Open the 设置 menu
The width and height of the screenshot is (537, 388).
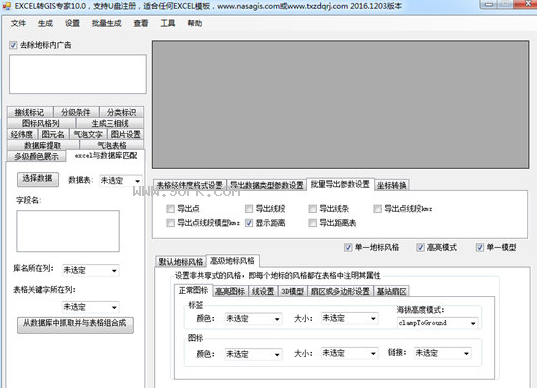coord(72,23)
